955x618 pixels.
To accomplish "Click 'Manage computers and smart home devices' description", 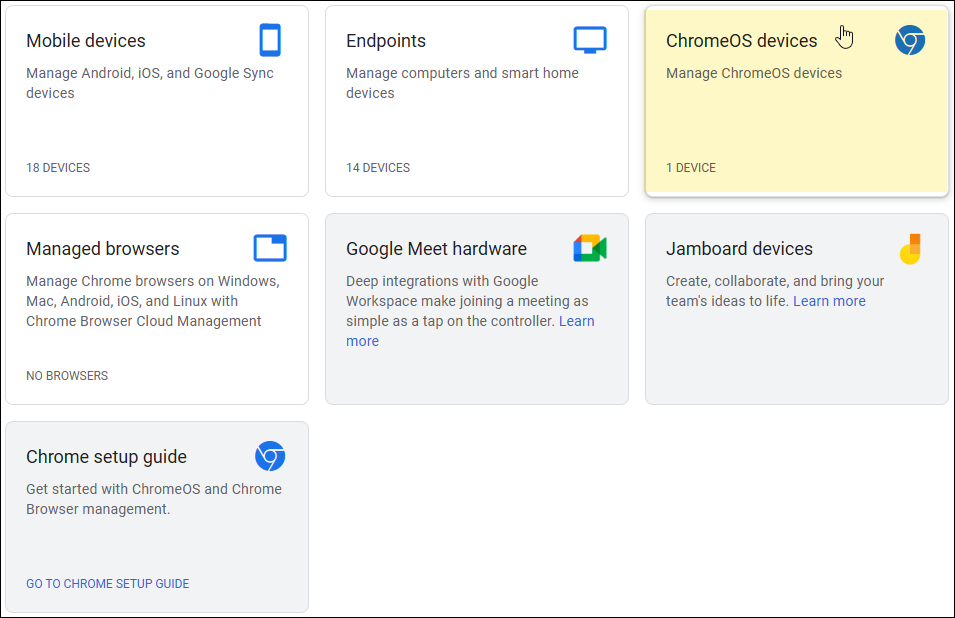I will (x=462, y=83).
